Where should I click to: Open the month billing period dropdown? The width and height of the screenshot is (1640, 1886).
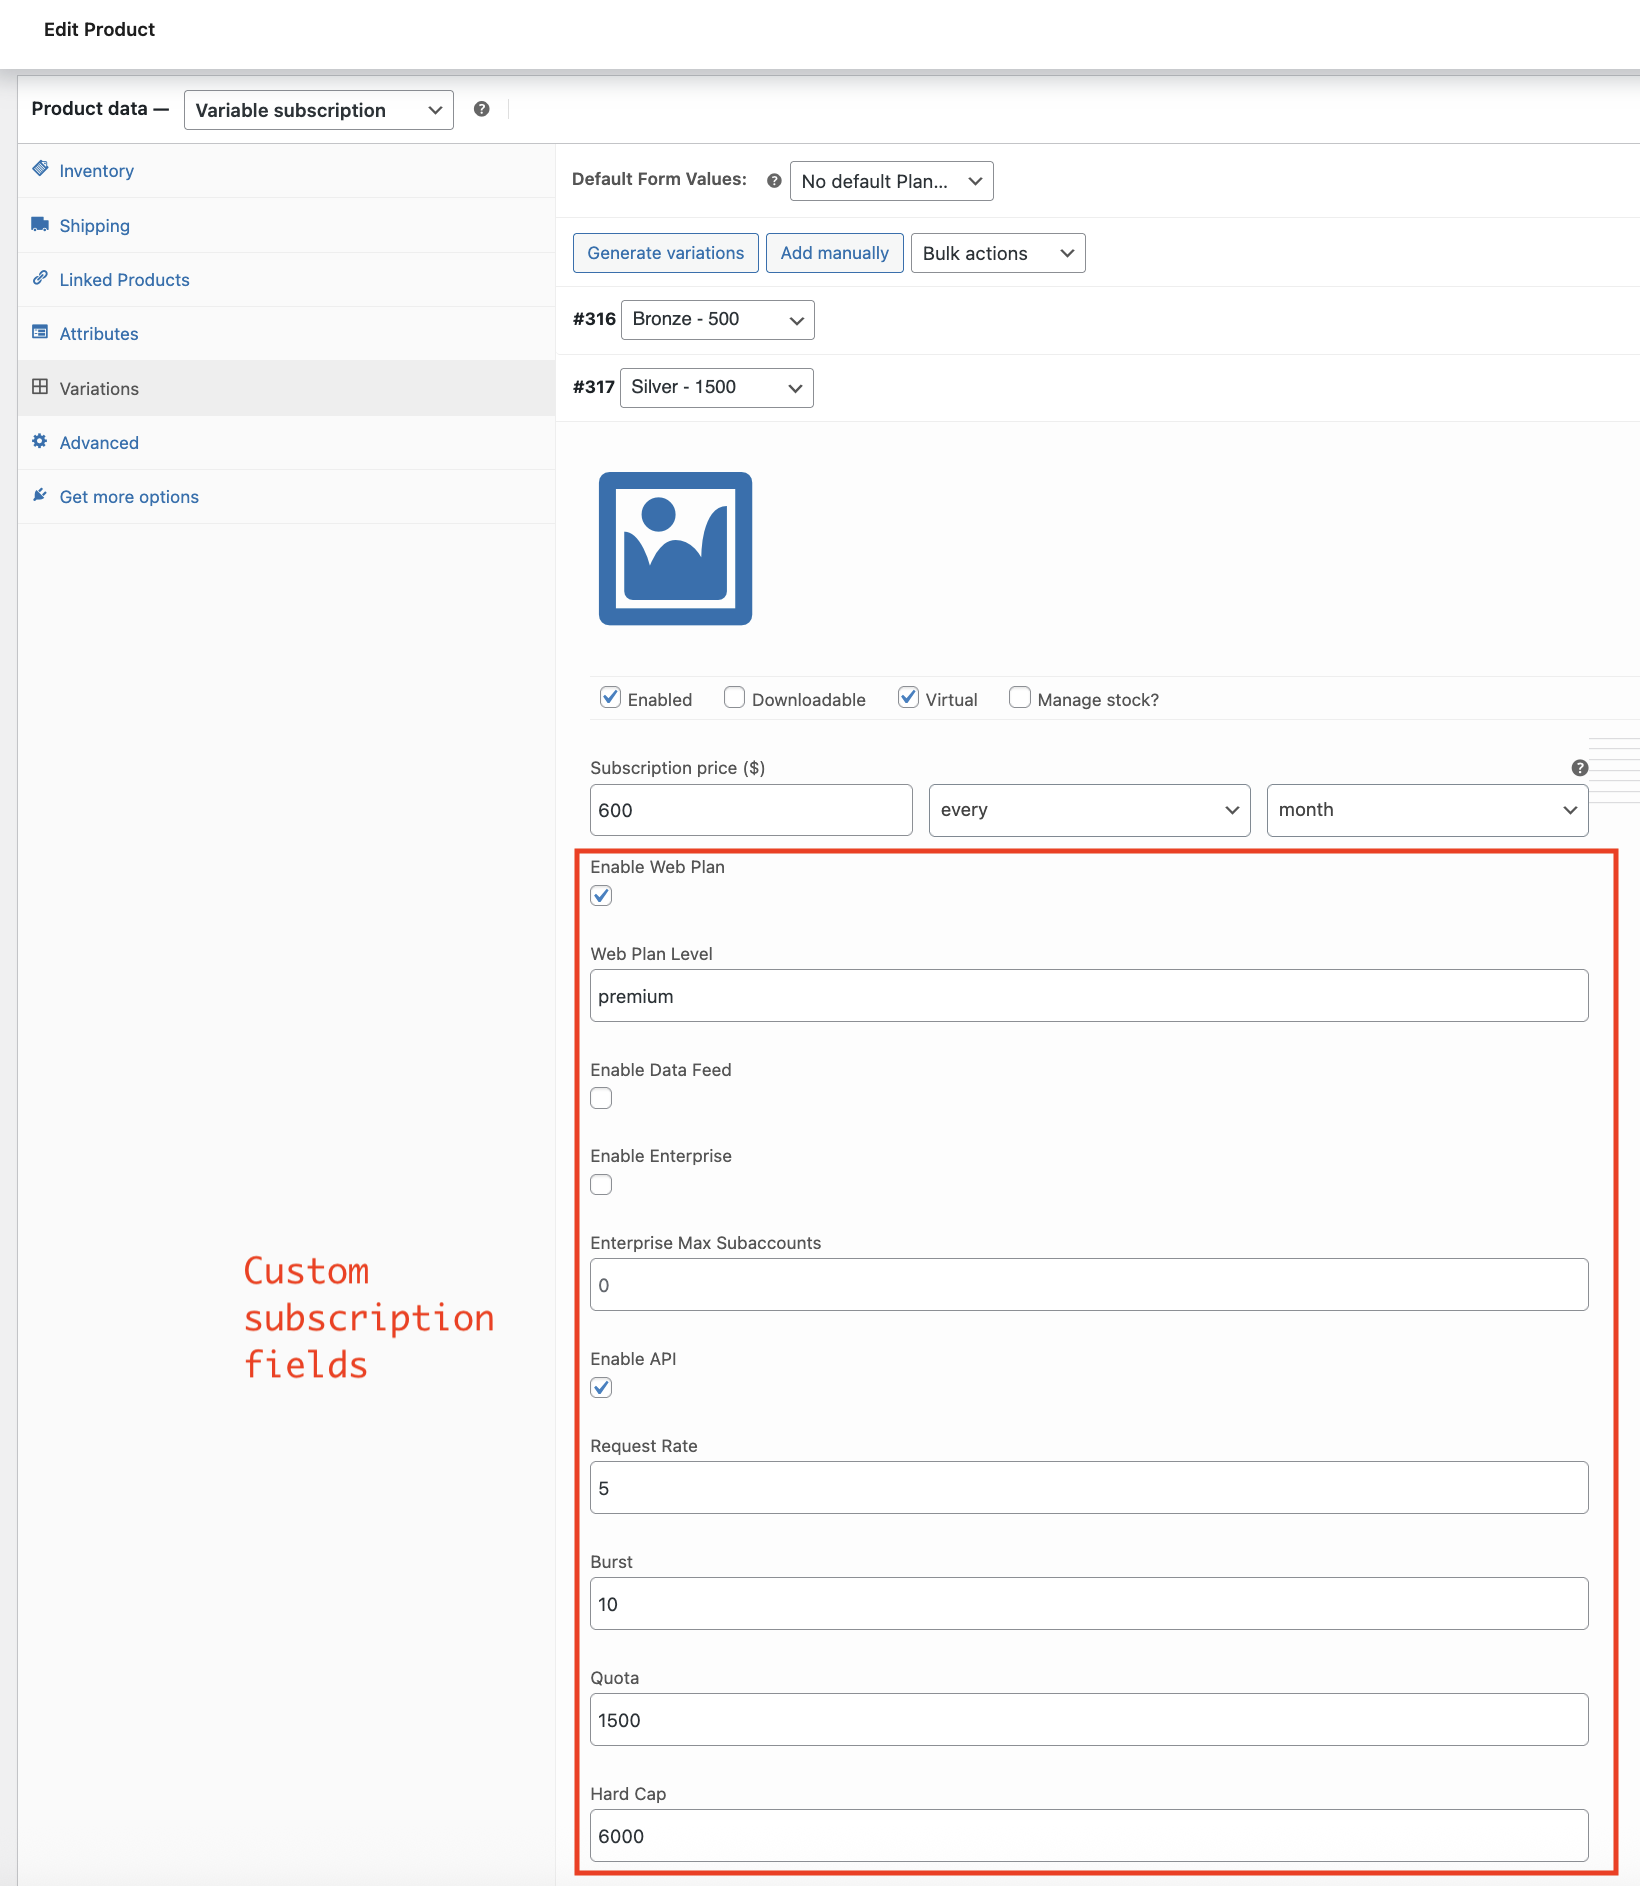tap(1426, 810)
